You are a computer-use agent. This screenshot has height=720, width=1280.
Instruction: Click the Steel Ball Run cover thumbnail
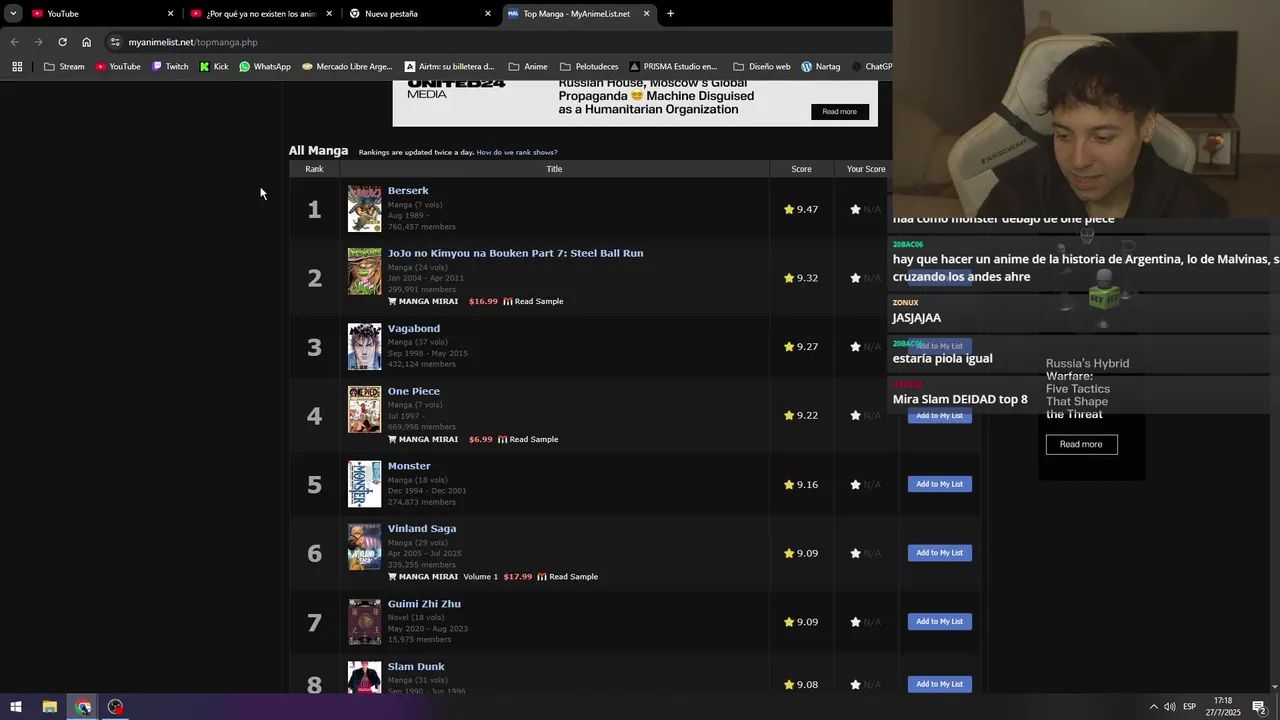coord(364,271)
